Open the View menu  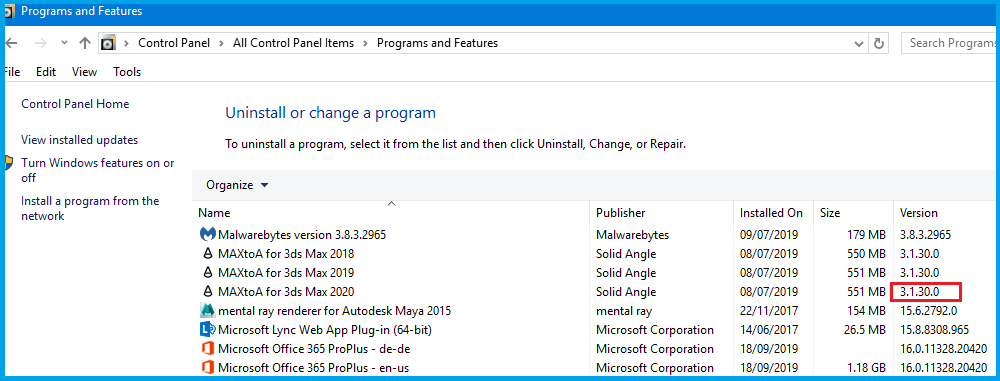tap(84, 72)
